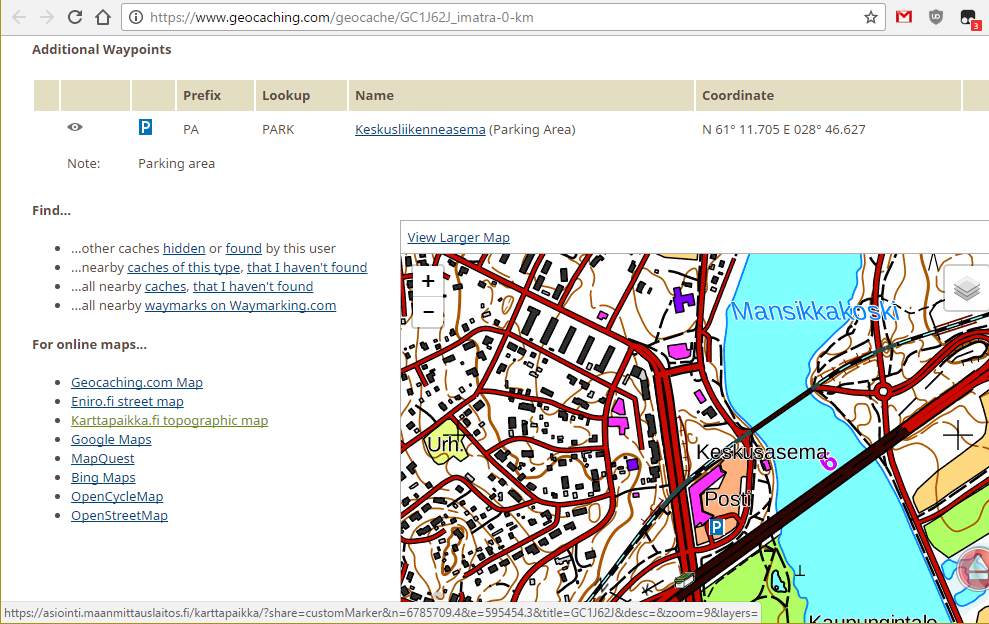The height and width of the screenshot is (624, 989).
Task: Show other caches hidden by this user
Action: (x=184, y=249)
